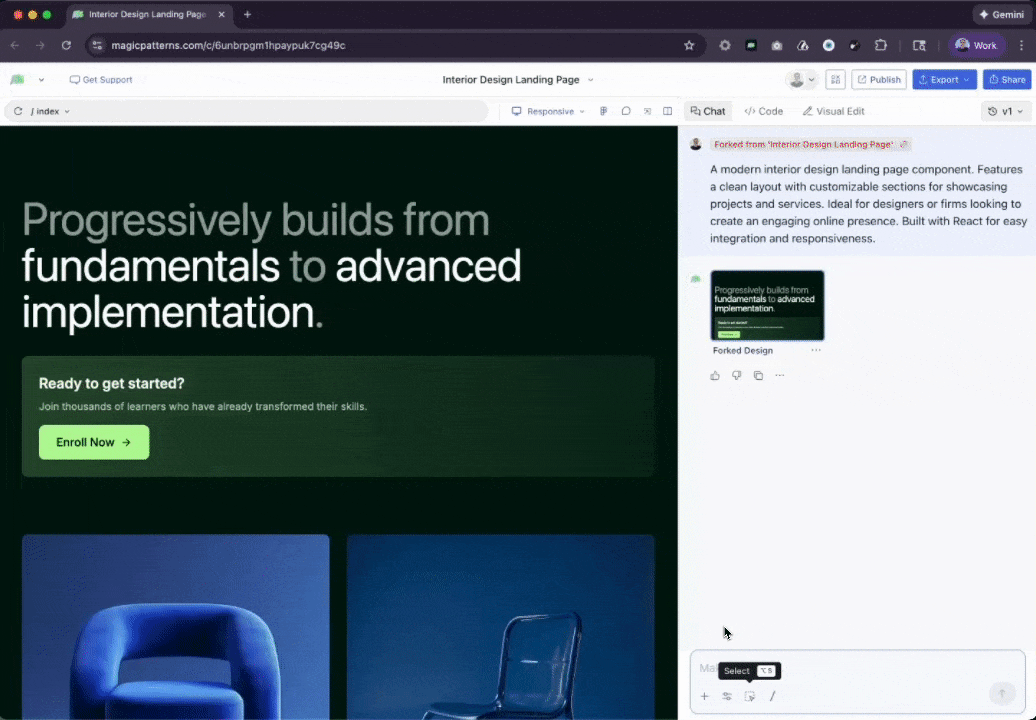1036x720 pixels.
Task: Click the Select element tool in chat input
Action: pyautogui.click(x=749, y=696)
